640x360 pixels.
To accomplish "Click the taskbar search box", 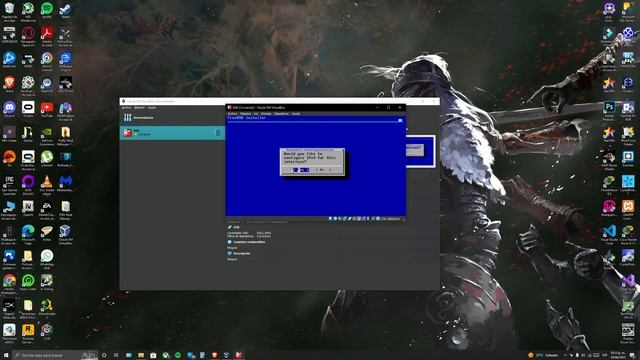I will [x=55, y=356].
